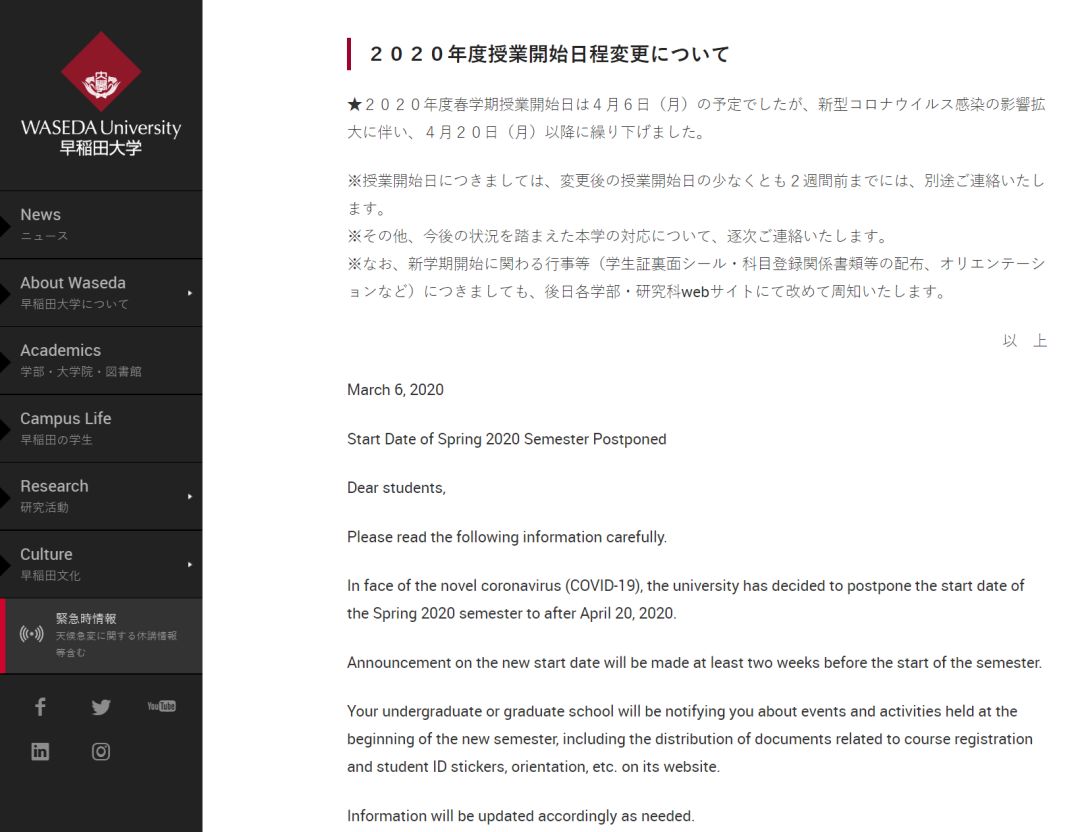Image resolution: width=1080 pixels, height=832 pixels.
Task: Click the paragraph starting 'Your undergraduate or graduate school'
Action: [x=690, y=739]
